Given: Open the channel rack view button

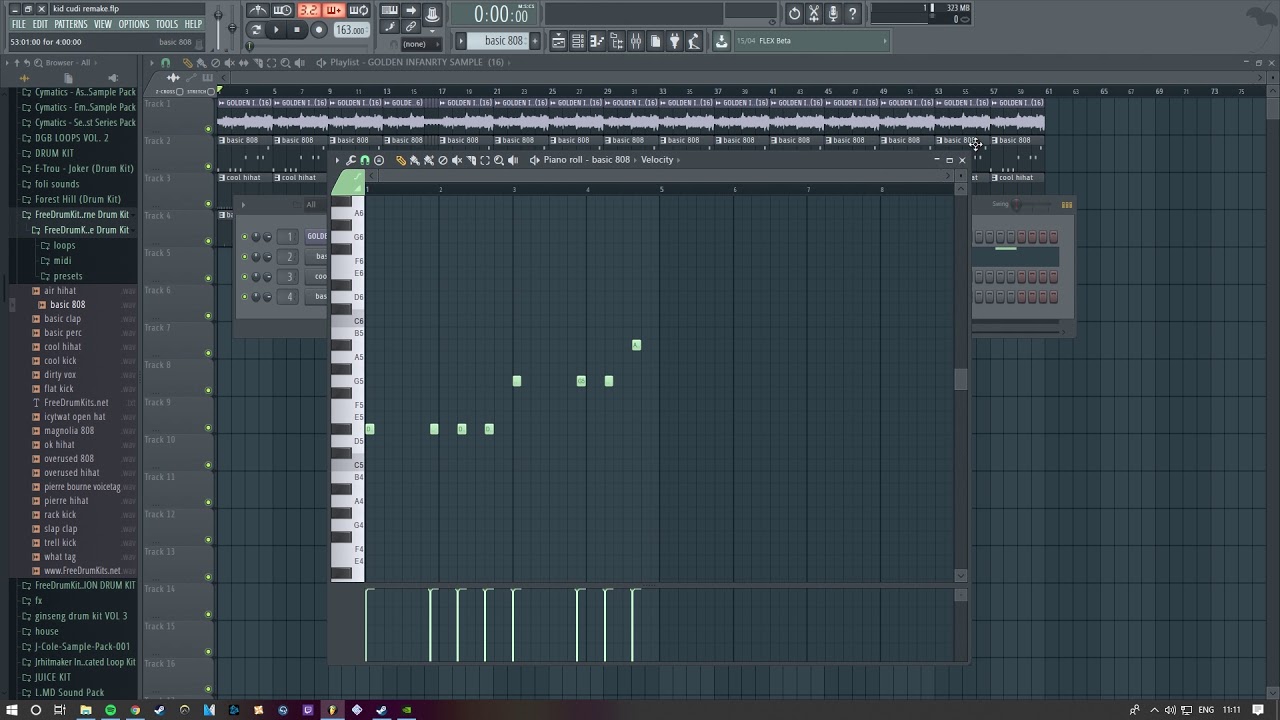Looking at the screenshot, I should tap(578, 41).
